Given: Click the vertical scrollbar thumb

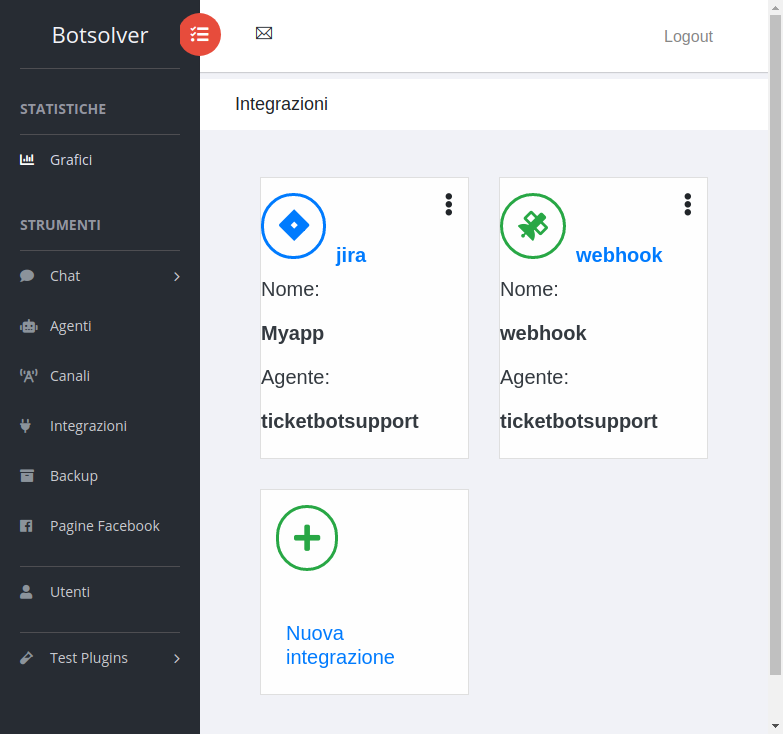Looking at the screenshot, I should [x=775, y=345].
